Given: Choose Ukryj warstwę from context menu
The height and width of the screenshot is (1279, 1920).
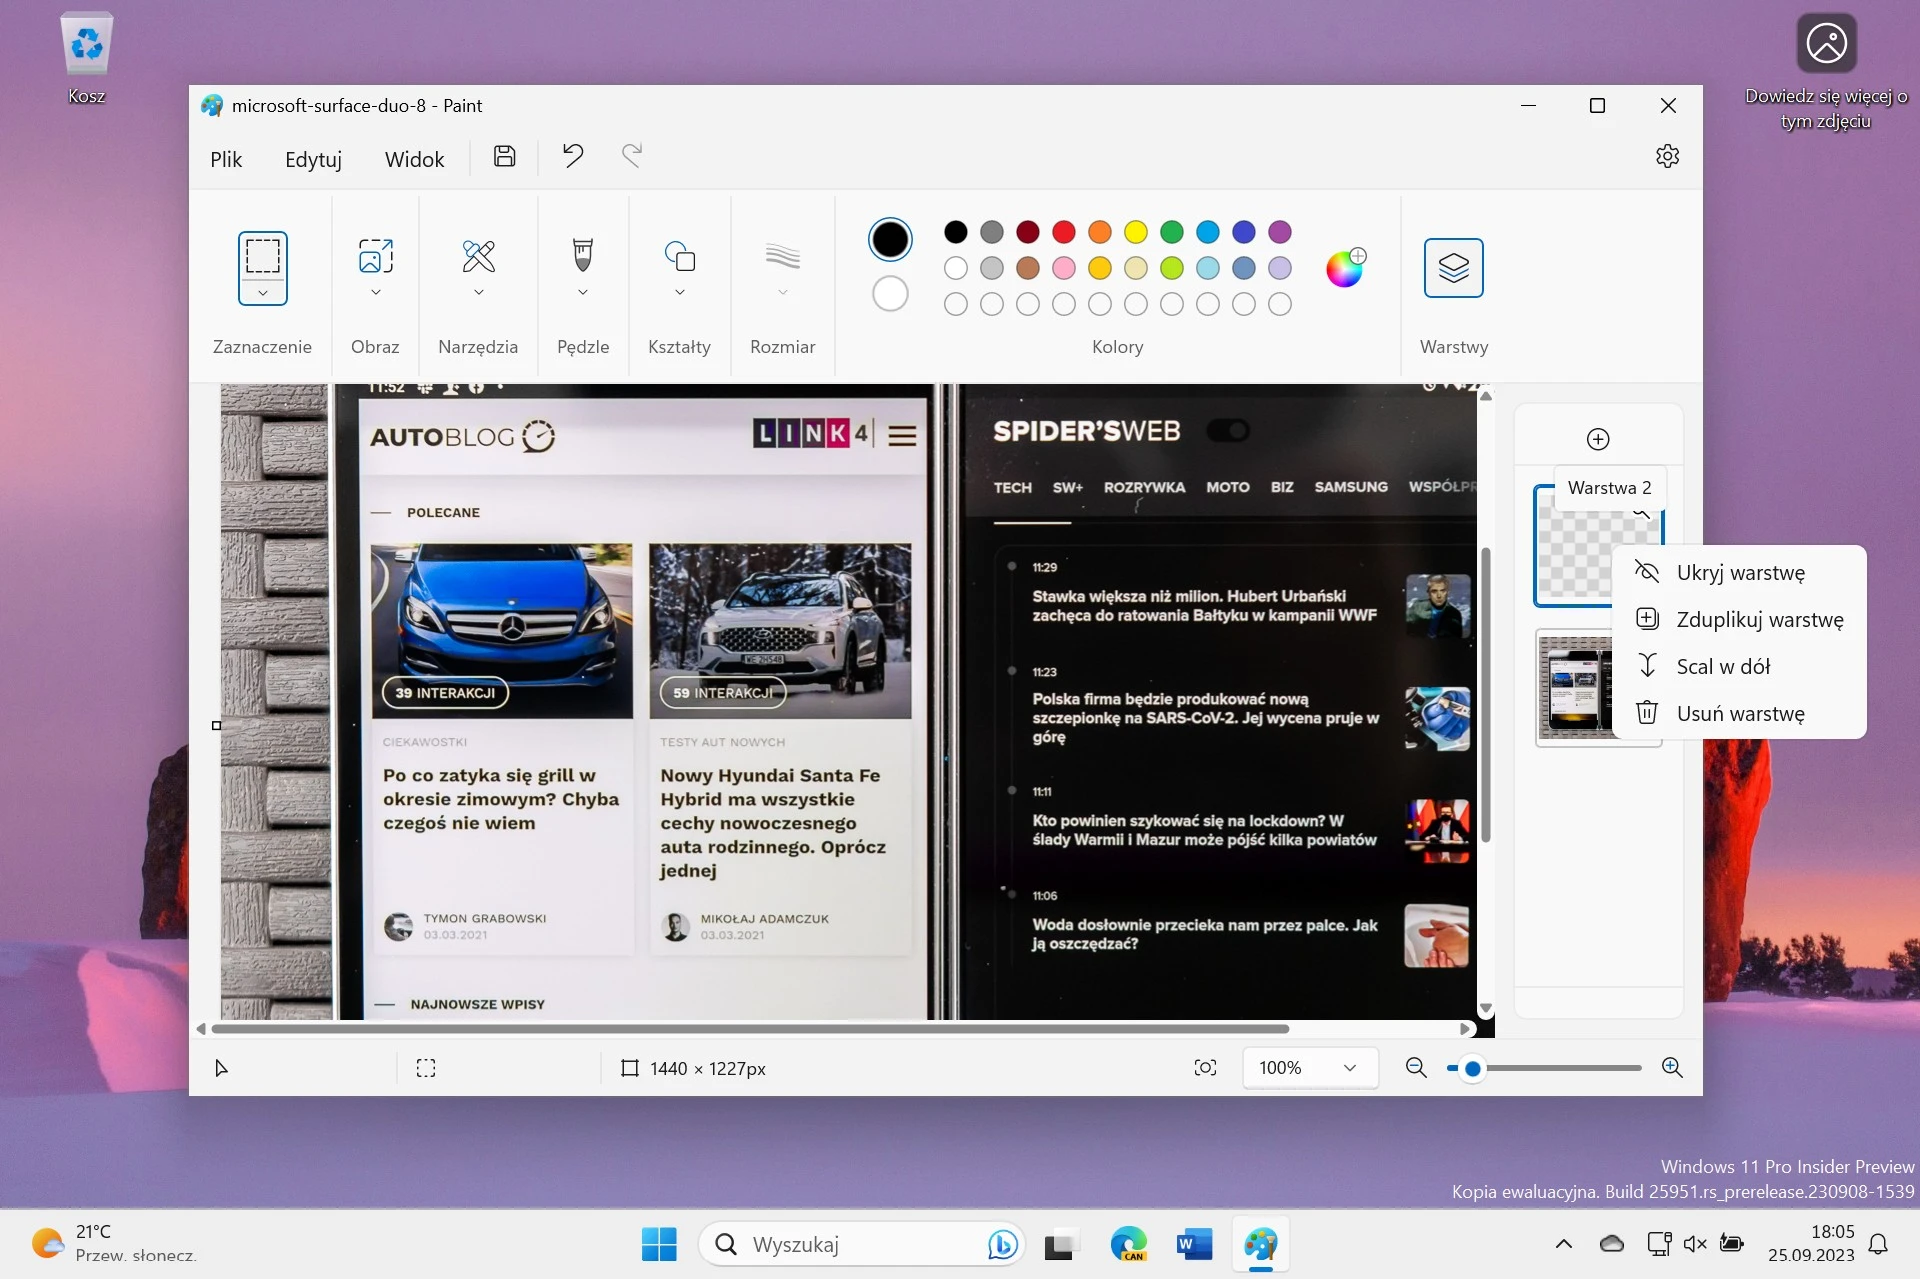Looking at the screenshot, I should coord(1739,572).
